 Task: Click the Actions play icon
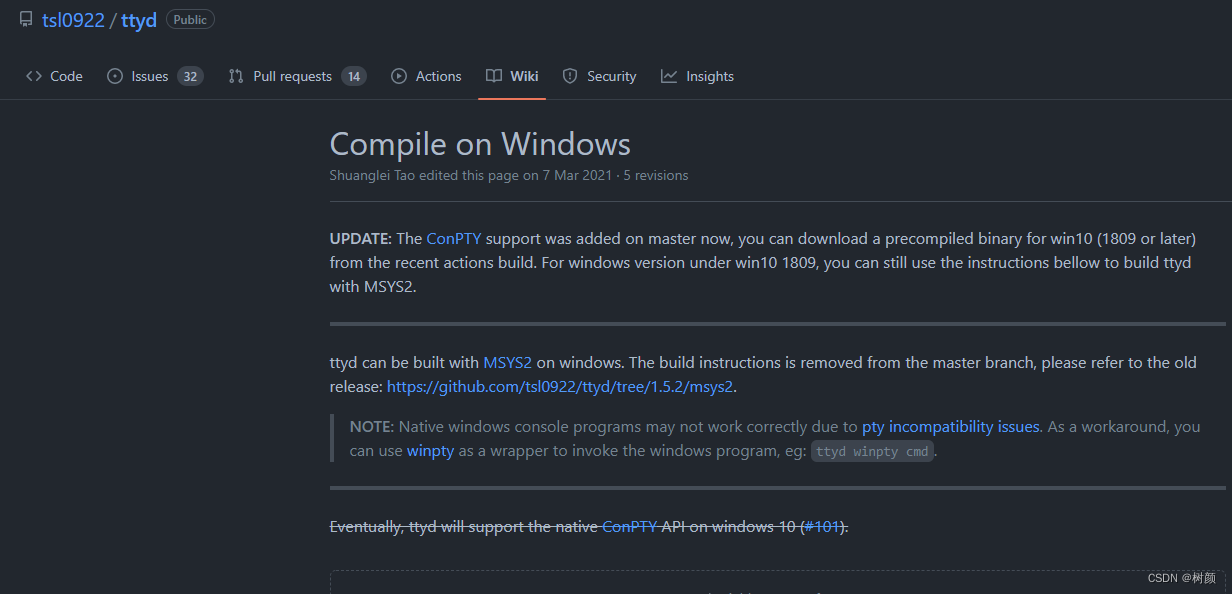point(397,76)
